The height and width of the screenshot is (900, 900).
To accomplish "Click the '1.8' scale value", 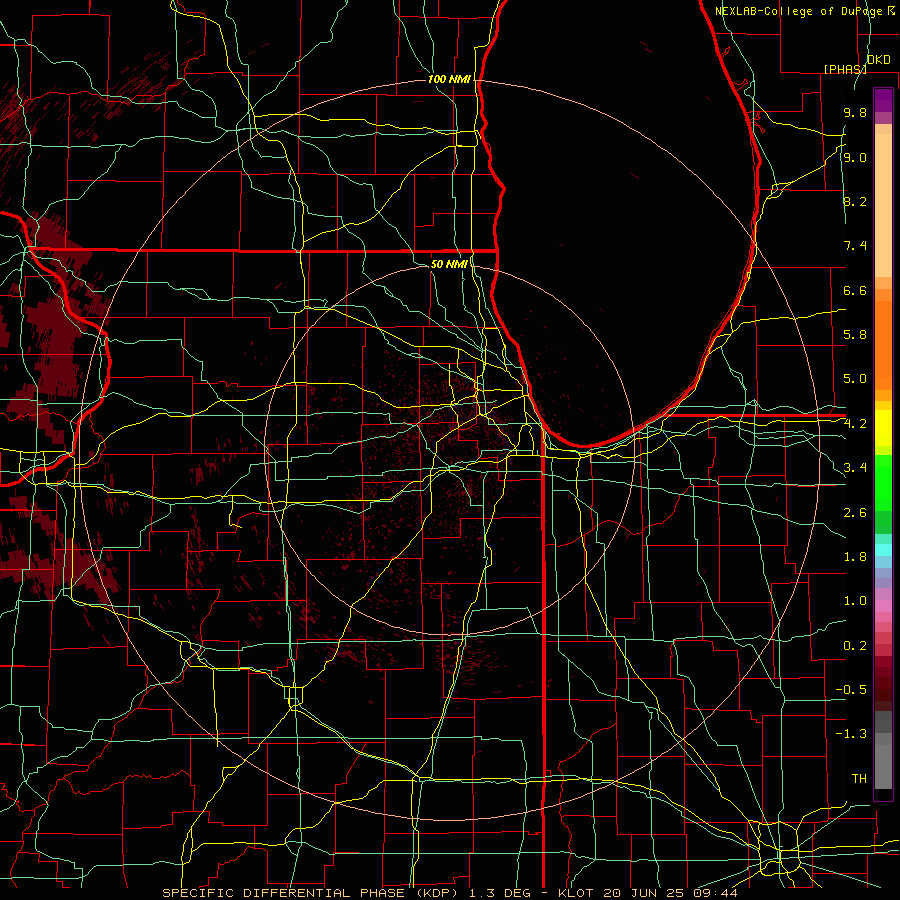I will point(855,557).
